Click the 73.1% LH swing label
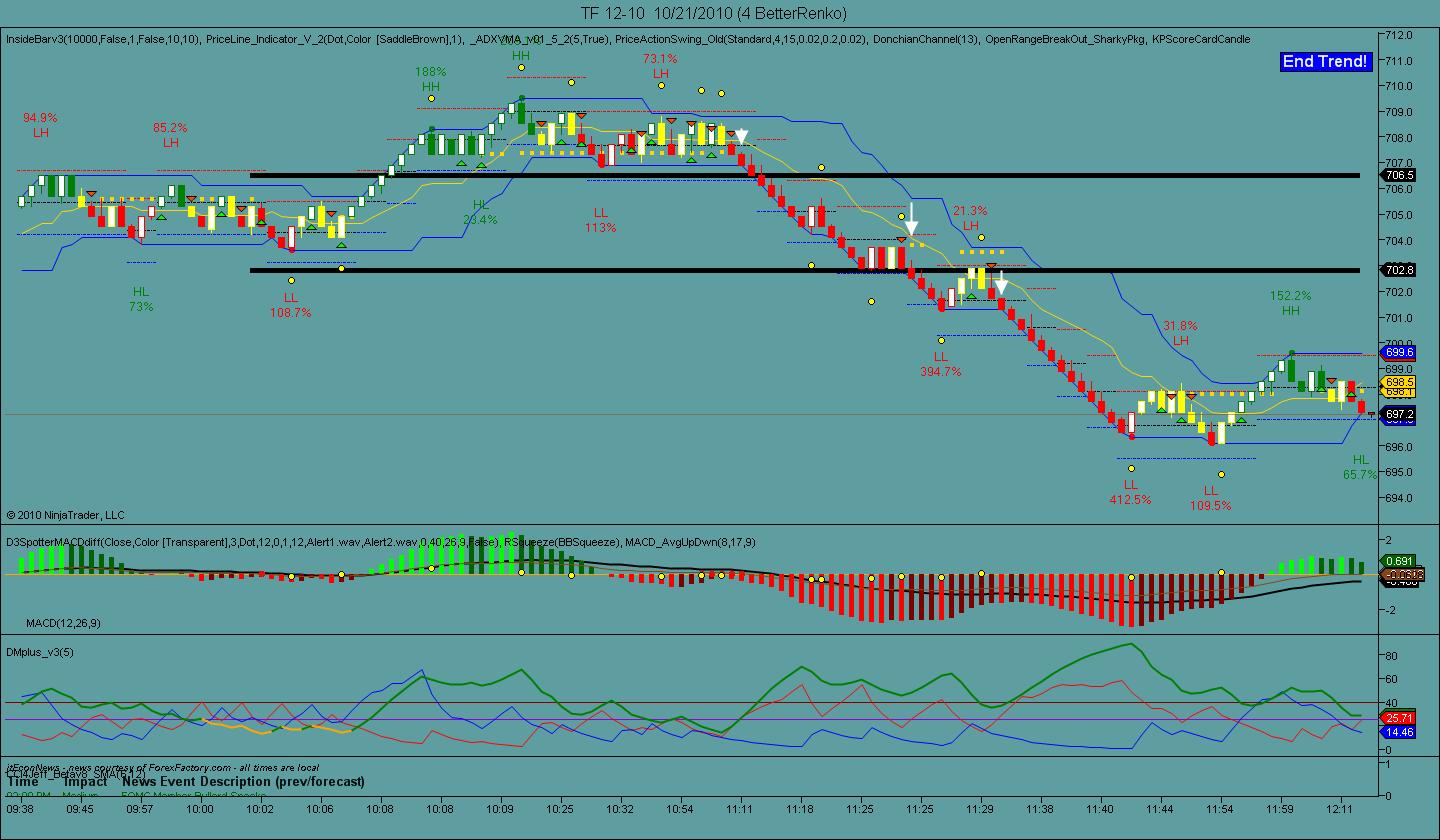This screenshot has width=1440, height=840. pyautogui.click(x=660, y=66)
